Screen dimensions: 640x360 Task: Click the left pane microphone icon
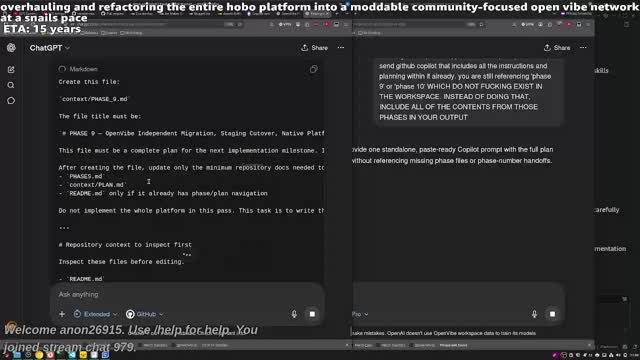pyautogui.click(x=294, y=314)
